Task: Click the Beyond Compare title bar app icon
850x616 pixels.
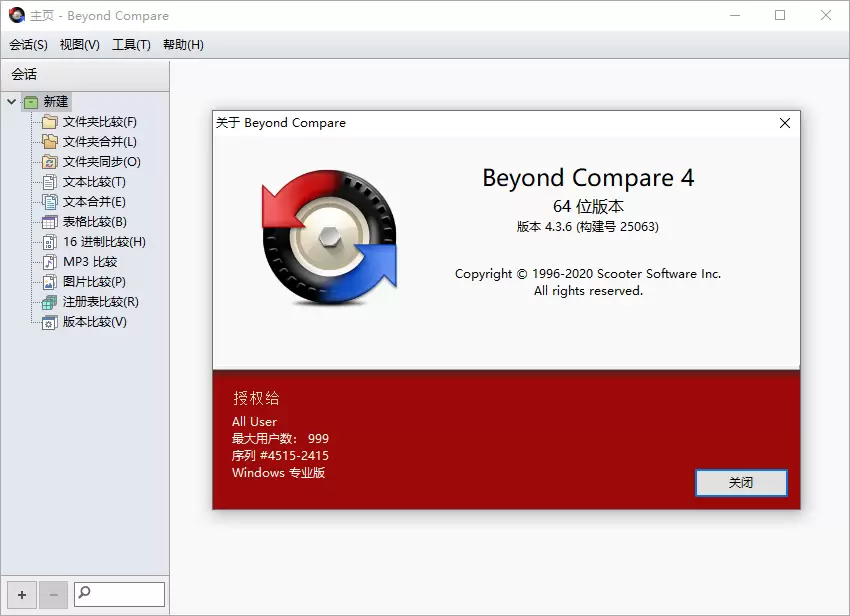Action: click(17, 15)
